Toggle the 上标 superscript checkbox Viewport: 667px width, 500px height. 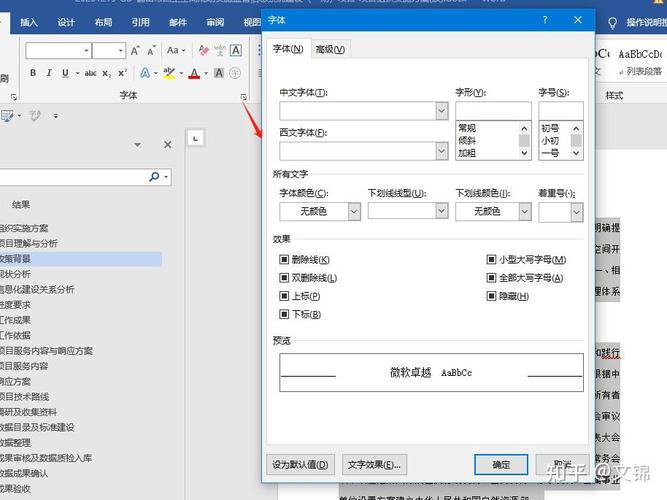point(284,296)
